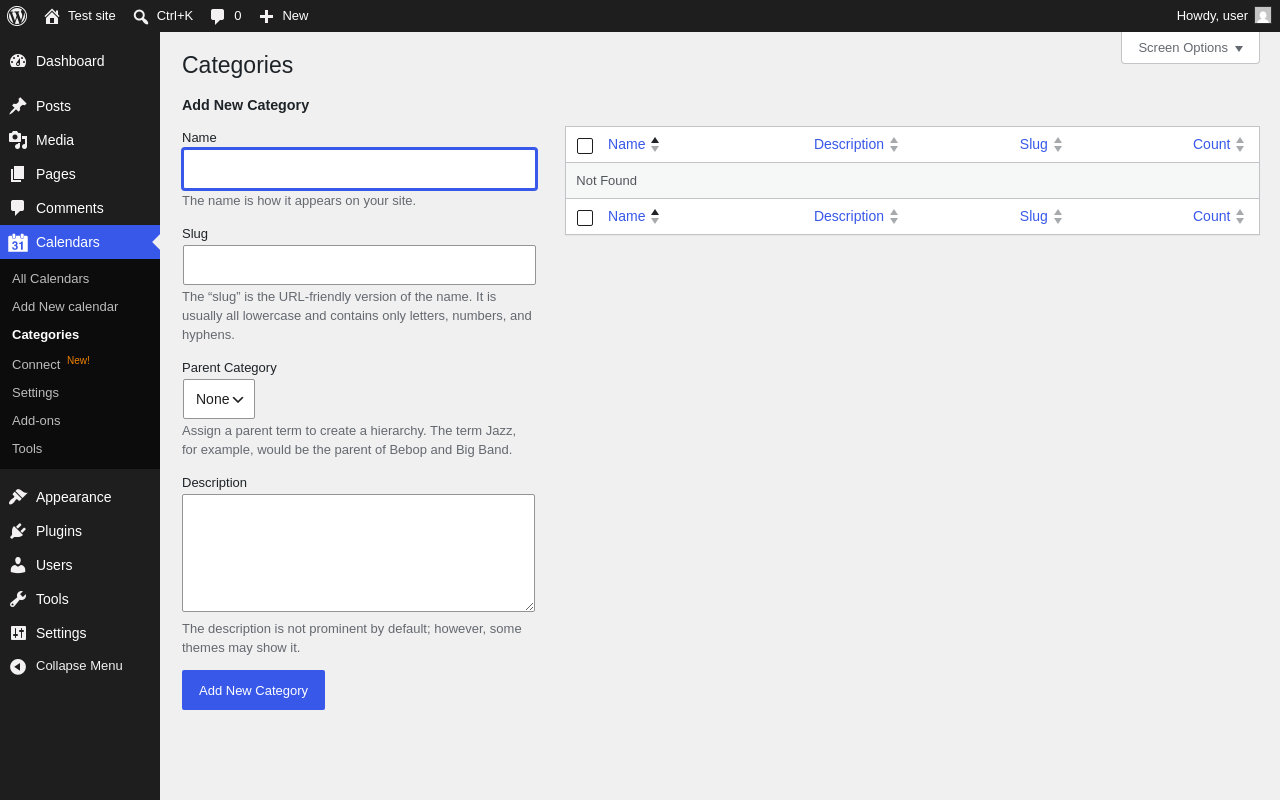Open Ctrl+K command palette label

(175, 16)
